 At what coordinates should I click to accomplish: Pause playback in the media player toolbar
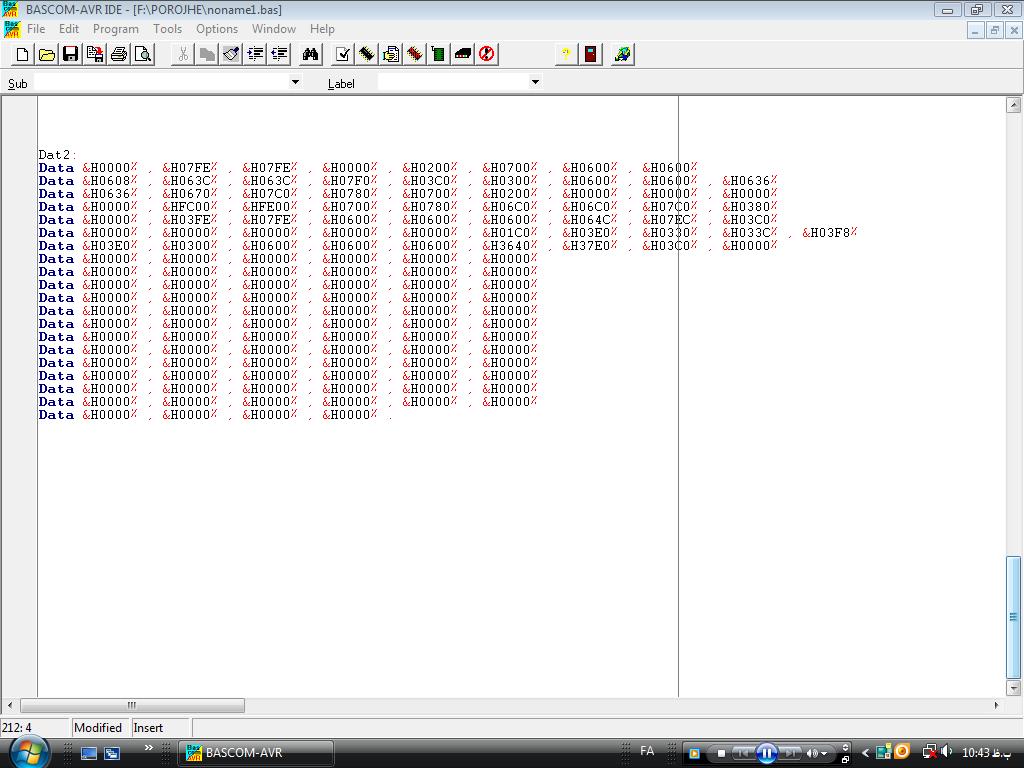[766, 753]
